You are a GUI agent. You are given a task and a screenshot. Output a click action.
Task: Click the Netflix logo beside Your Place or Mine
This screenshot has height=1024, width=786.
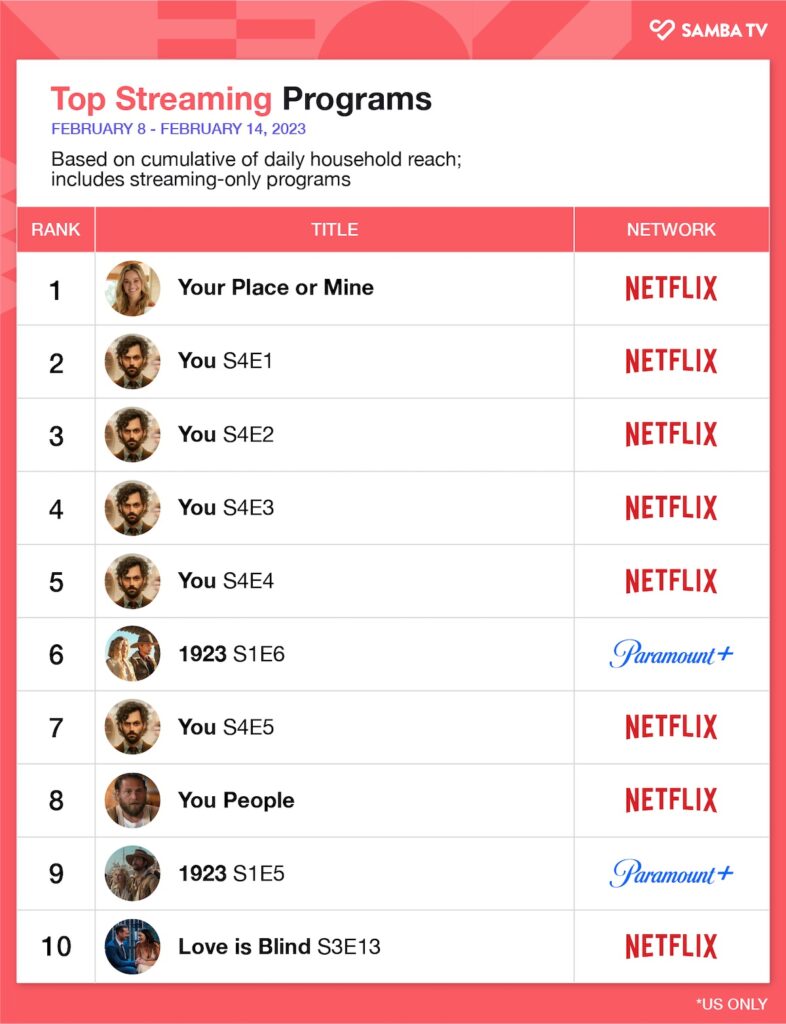[x=671, y=288]
